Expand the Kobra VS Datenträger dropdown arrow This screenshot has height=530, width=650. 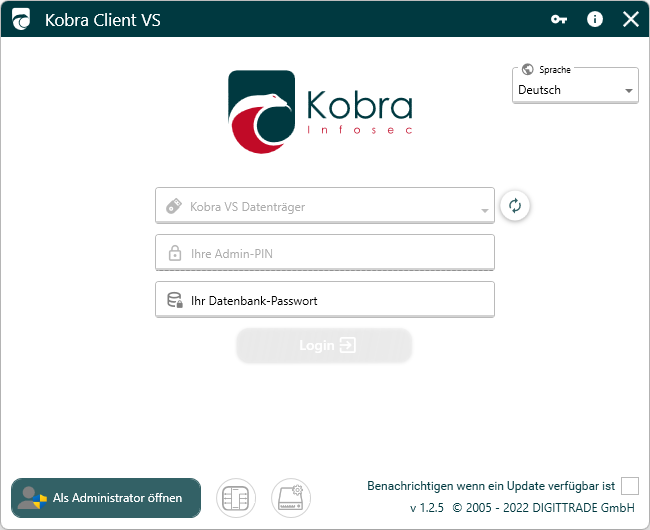tap(485, 210)
